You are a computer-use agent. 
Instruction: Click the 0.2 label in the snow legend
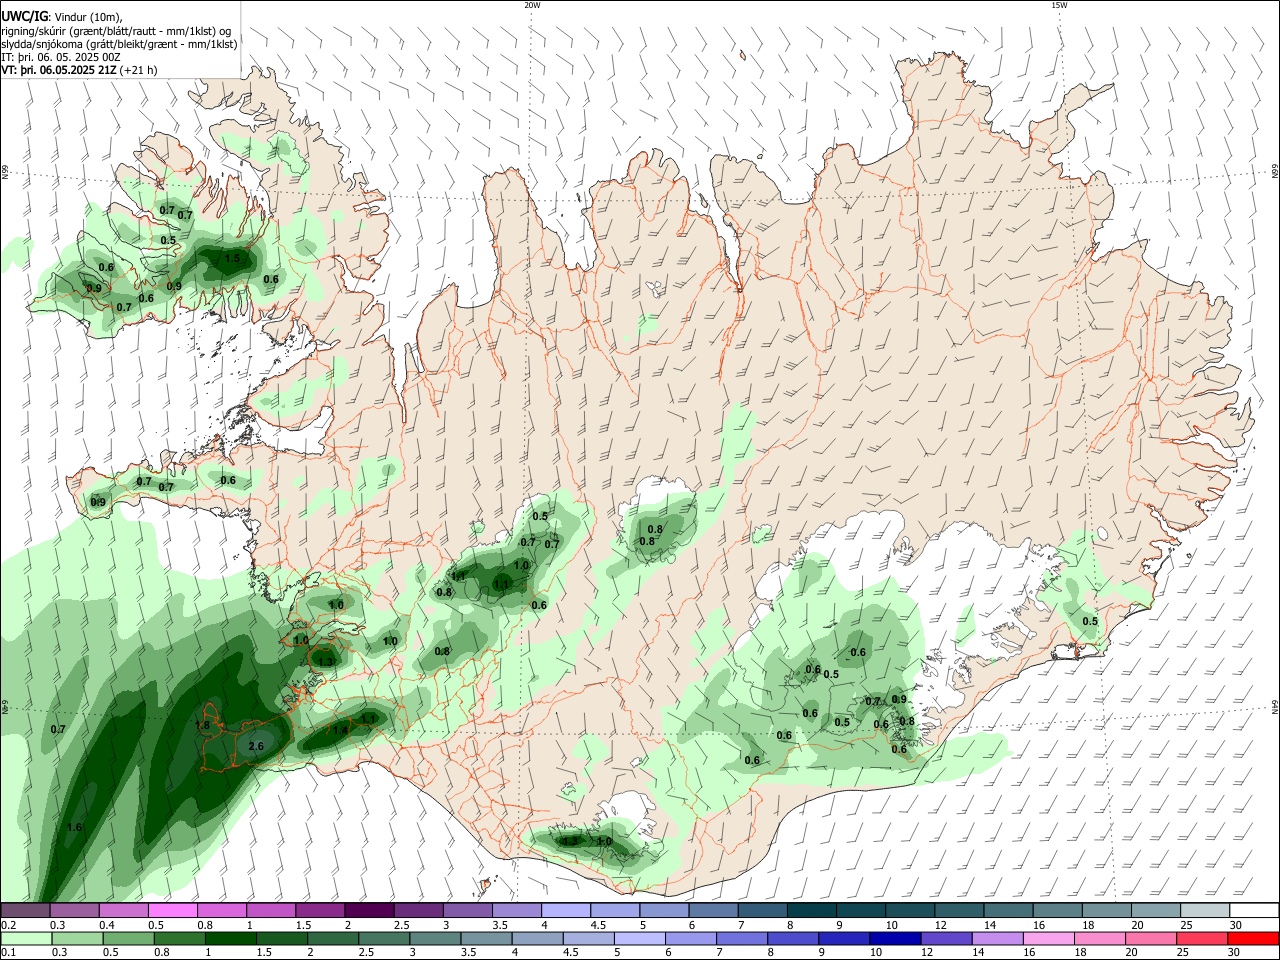coord(8,925)
